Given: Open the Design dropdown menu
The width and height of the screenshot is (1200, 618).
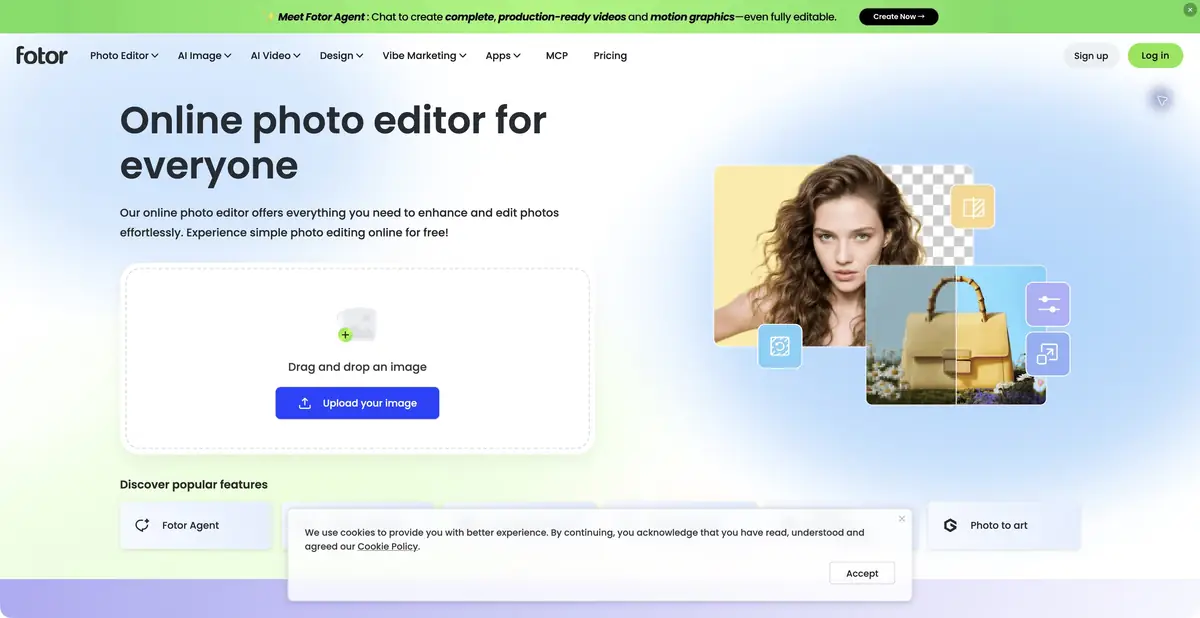Looking at the screenshot, I should click(x=342, y=56).
